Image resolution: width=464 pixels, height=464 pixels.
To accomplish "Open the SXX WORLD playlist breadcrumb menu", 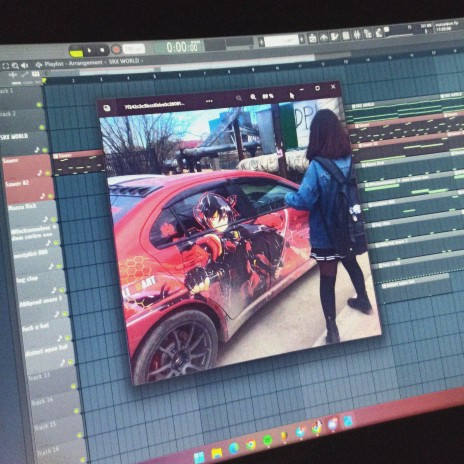I will coord(124,61).
